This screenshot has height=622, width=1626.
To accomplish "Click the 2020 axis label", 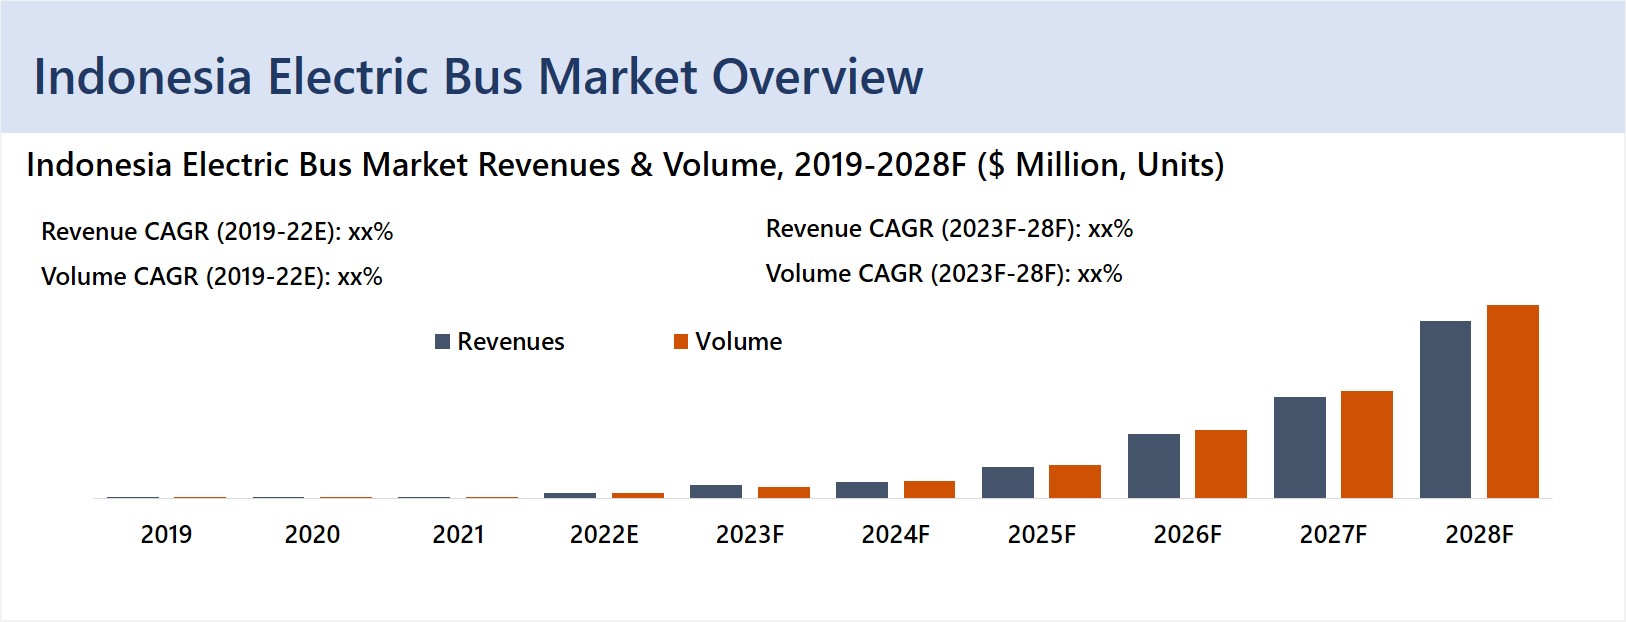I will click(312, 535).
